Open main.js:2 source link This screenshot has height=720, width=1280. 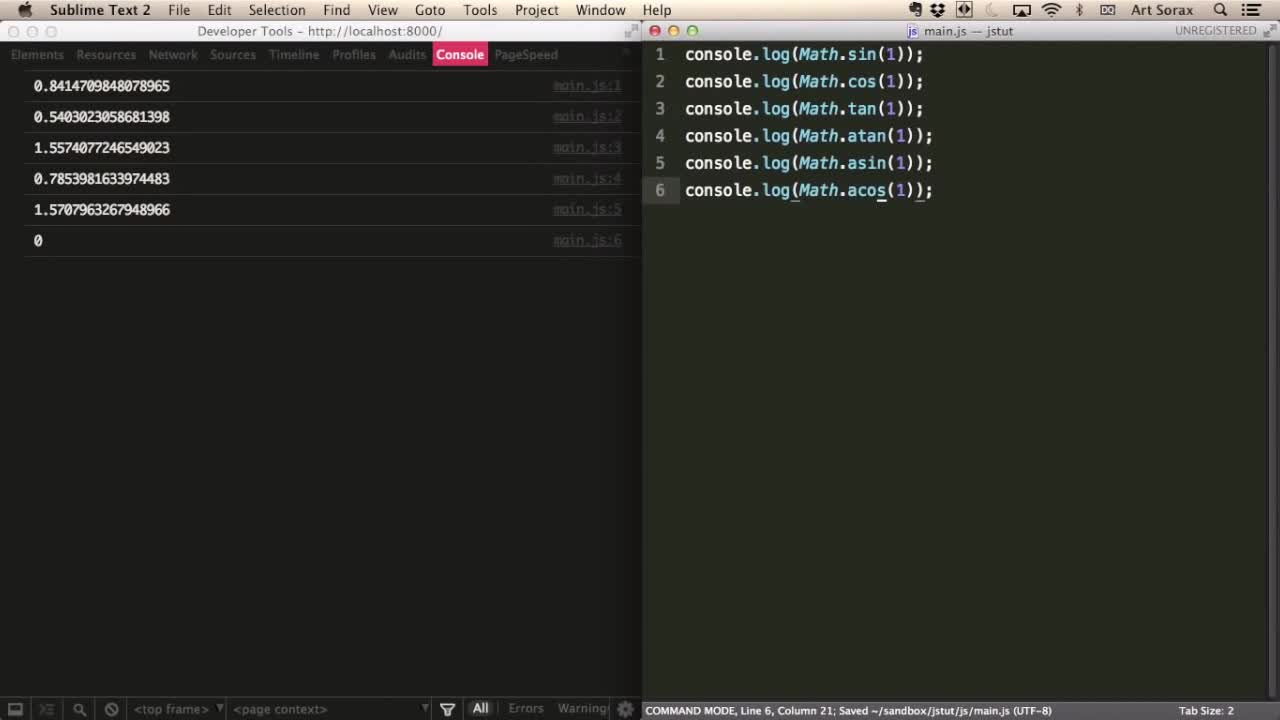click(587, 117)
